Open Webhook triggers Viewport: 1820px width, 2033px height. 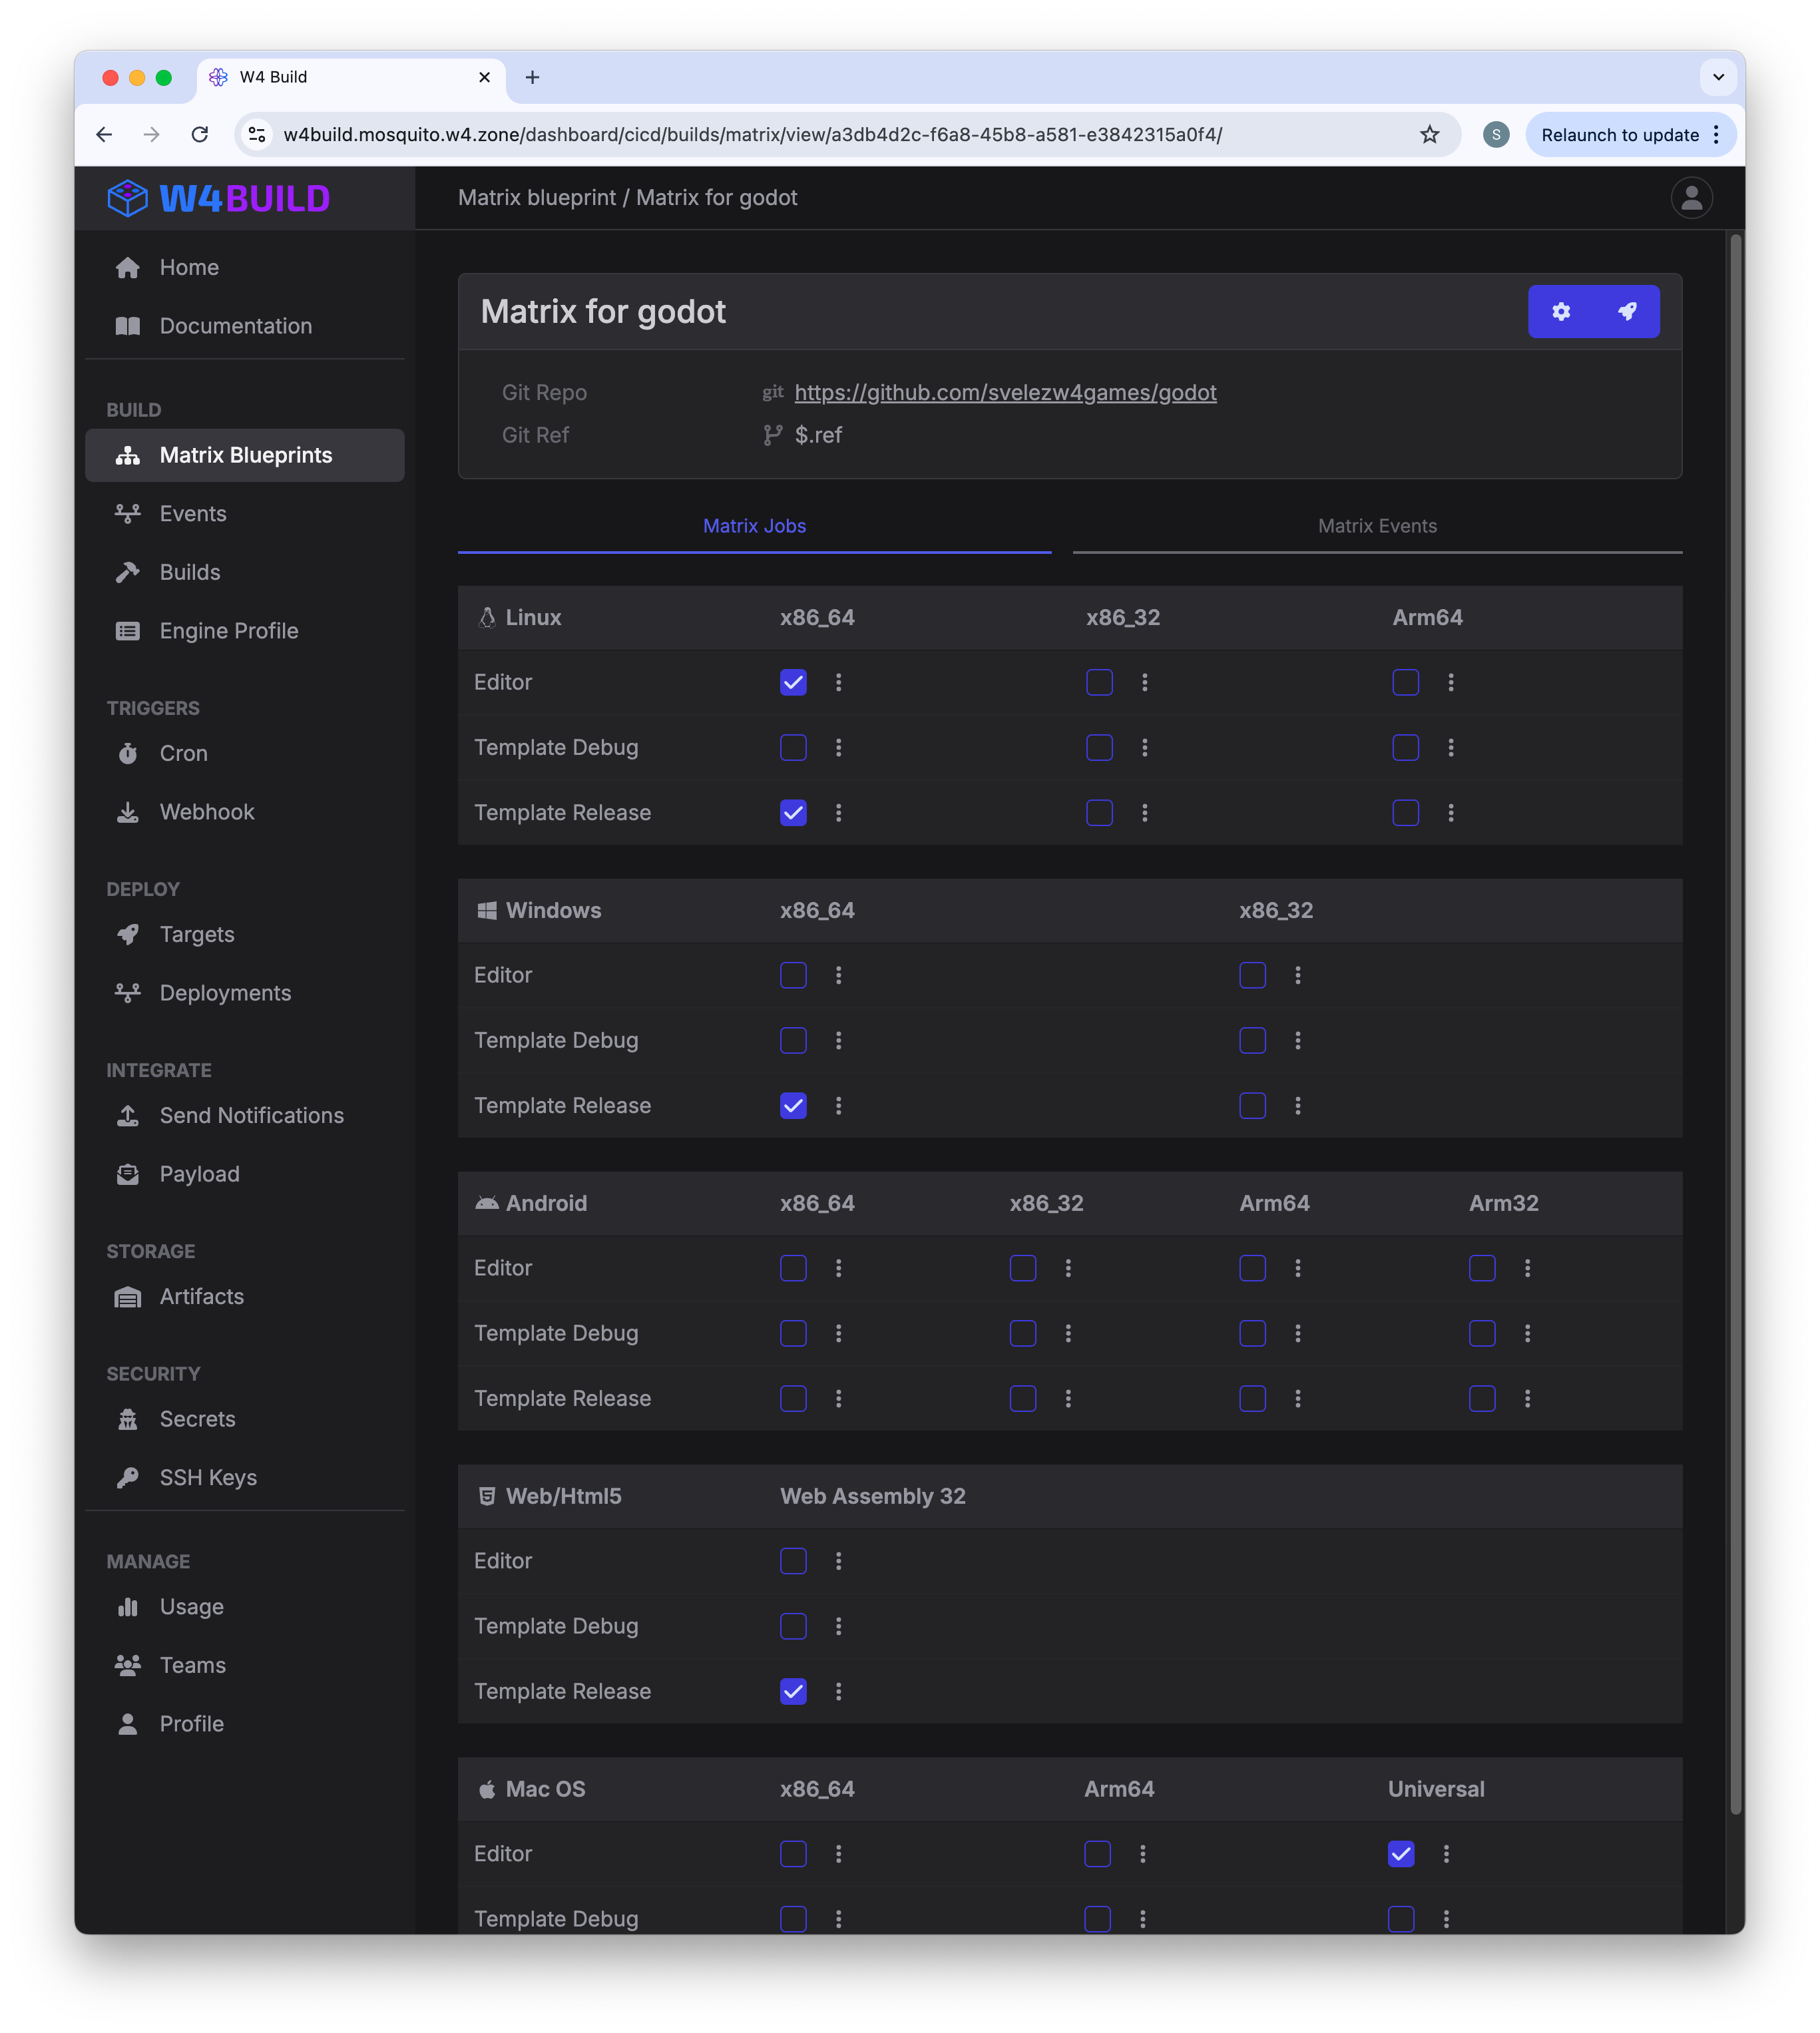(245, 812)
